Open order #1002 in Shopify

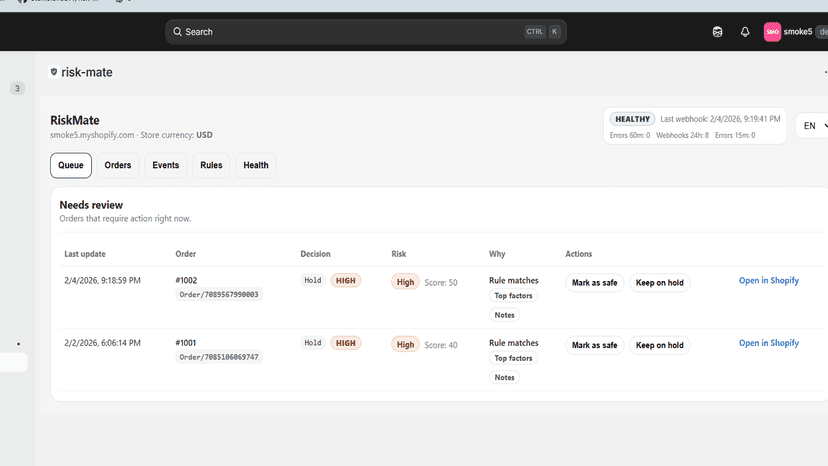coord(769,281)
